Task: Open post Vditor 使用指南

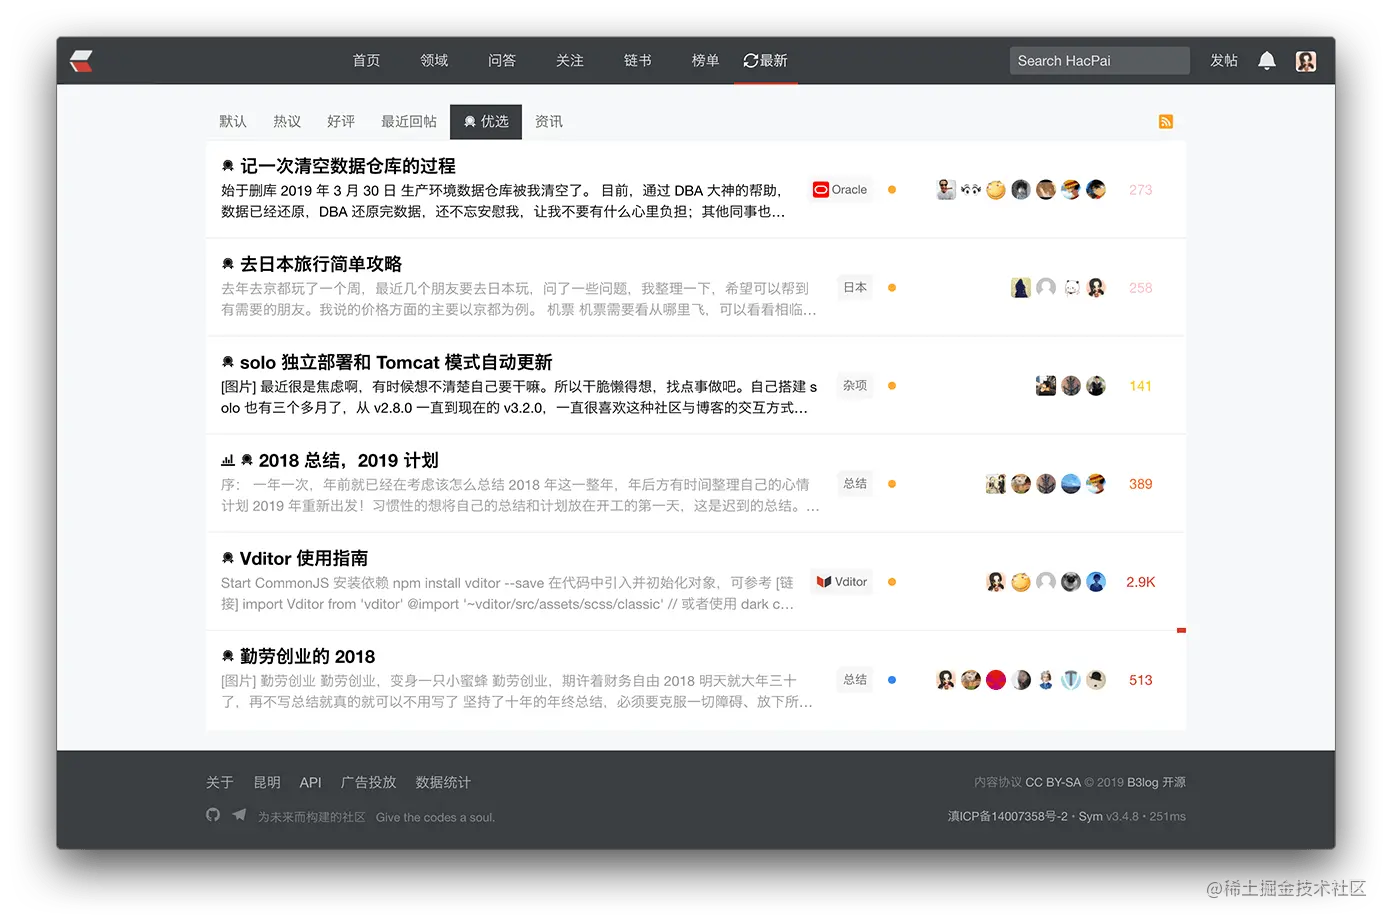Action: 304,558
